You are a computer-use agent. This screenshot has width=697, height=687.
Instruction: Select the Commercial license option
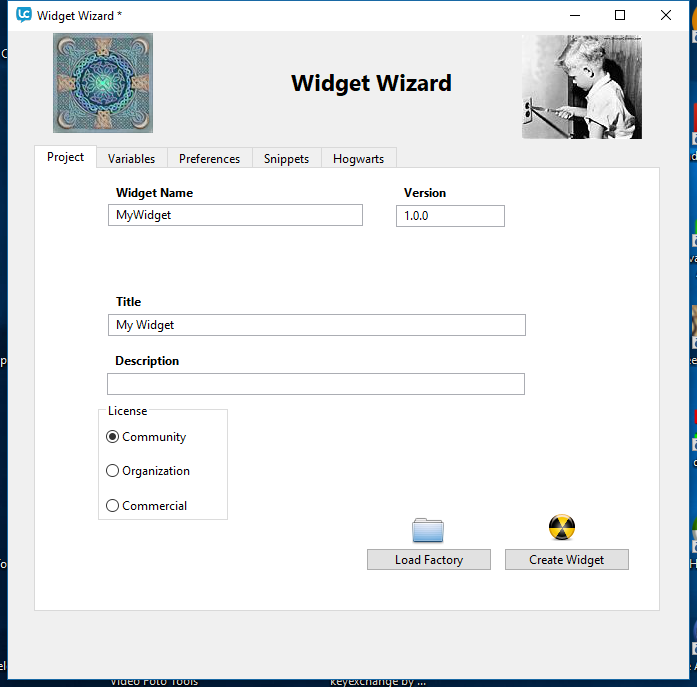147,506
